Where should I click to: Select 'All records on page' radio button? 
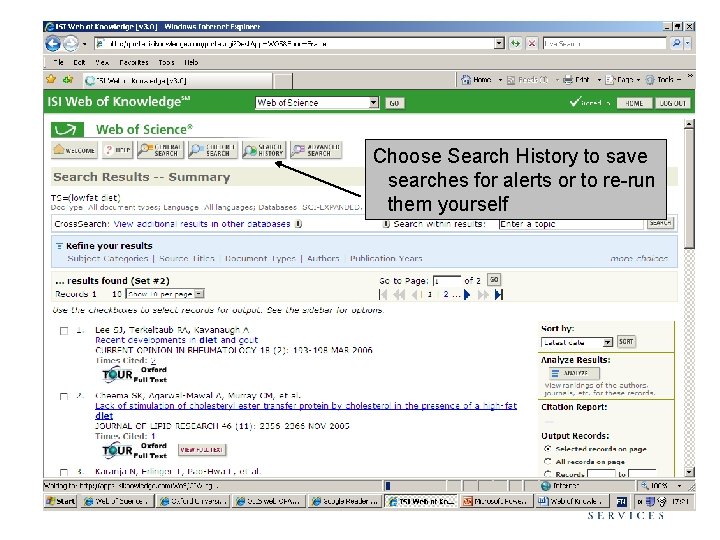547,461
